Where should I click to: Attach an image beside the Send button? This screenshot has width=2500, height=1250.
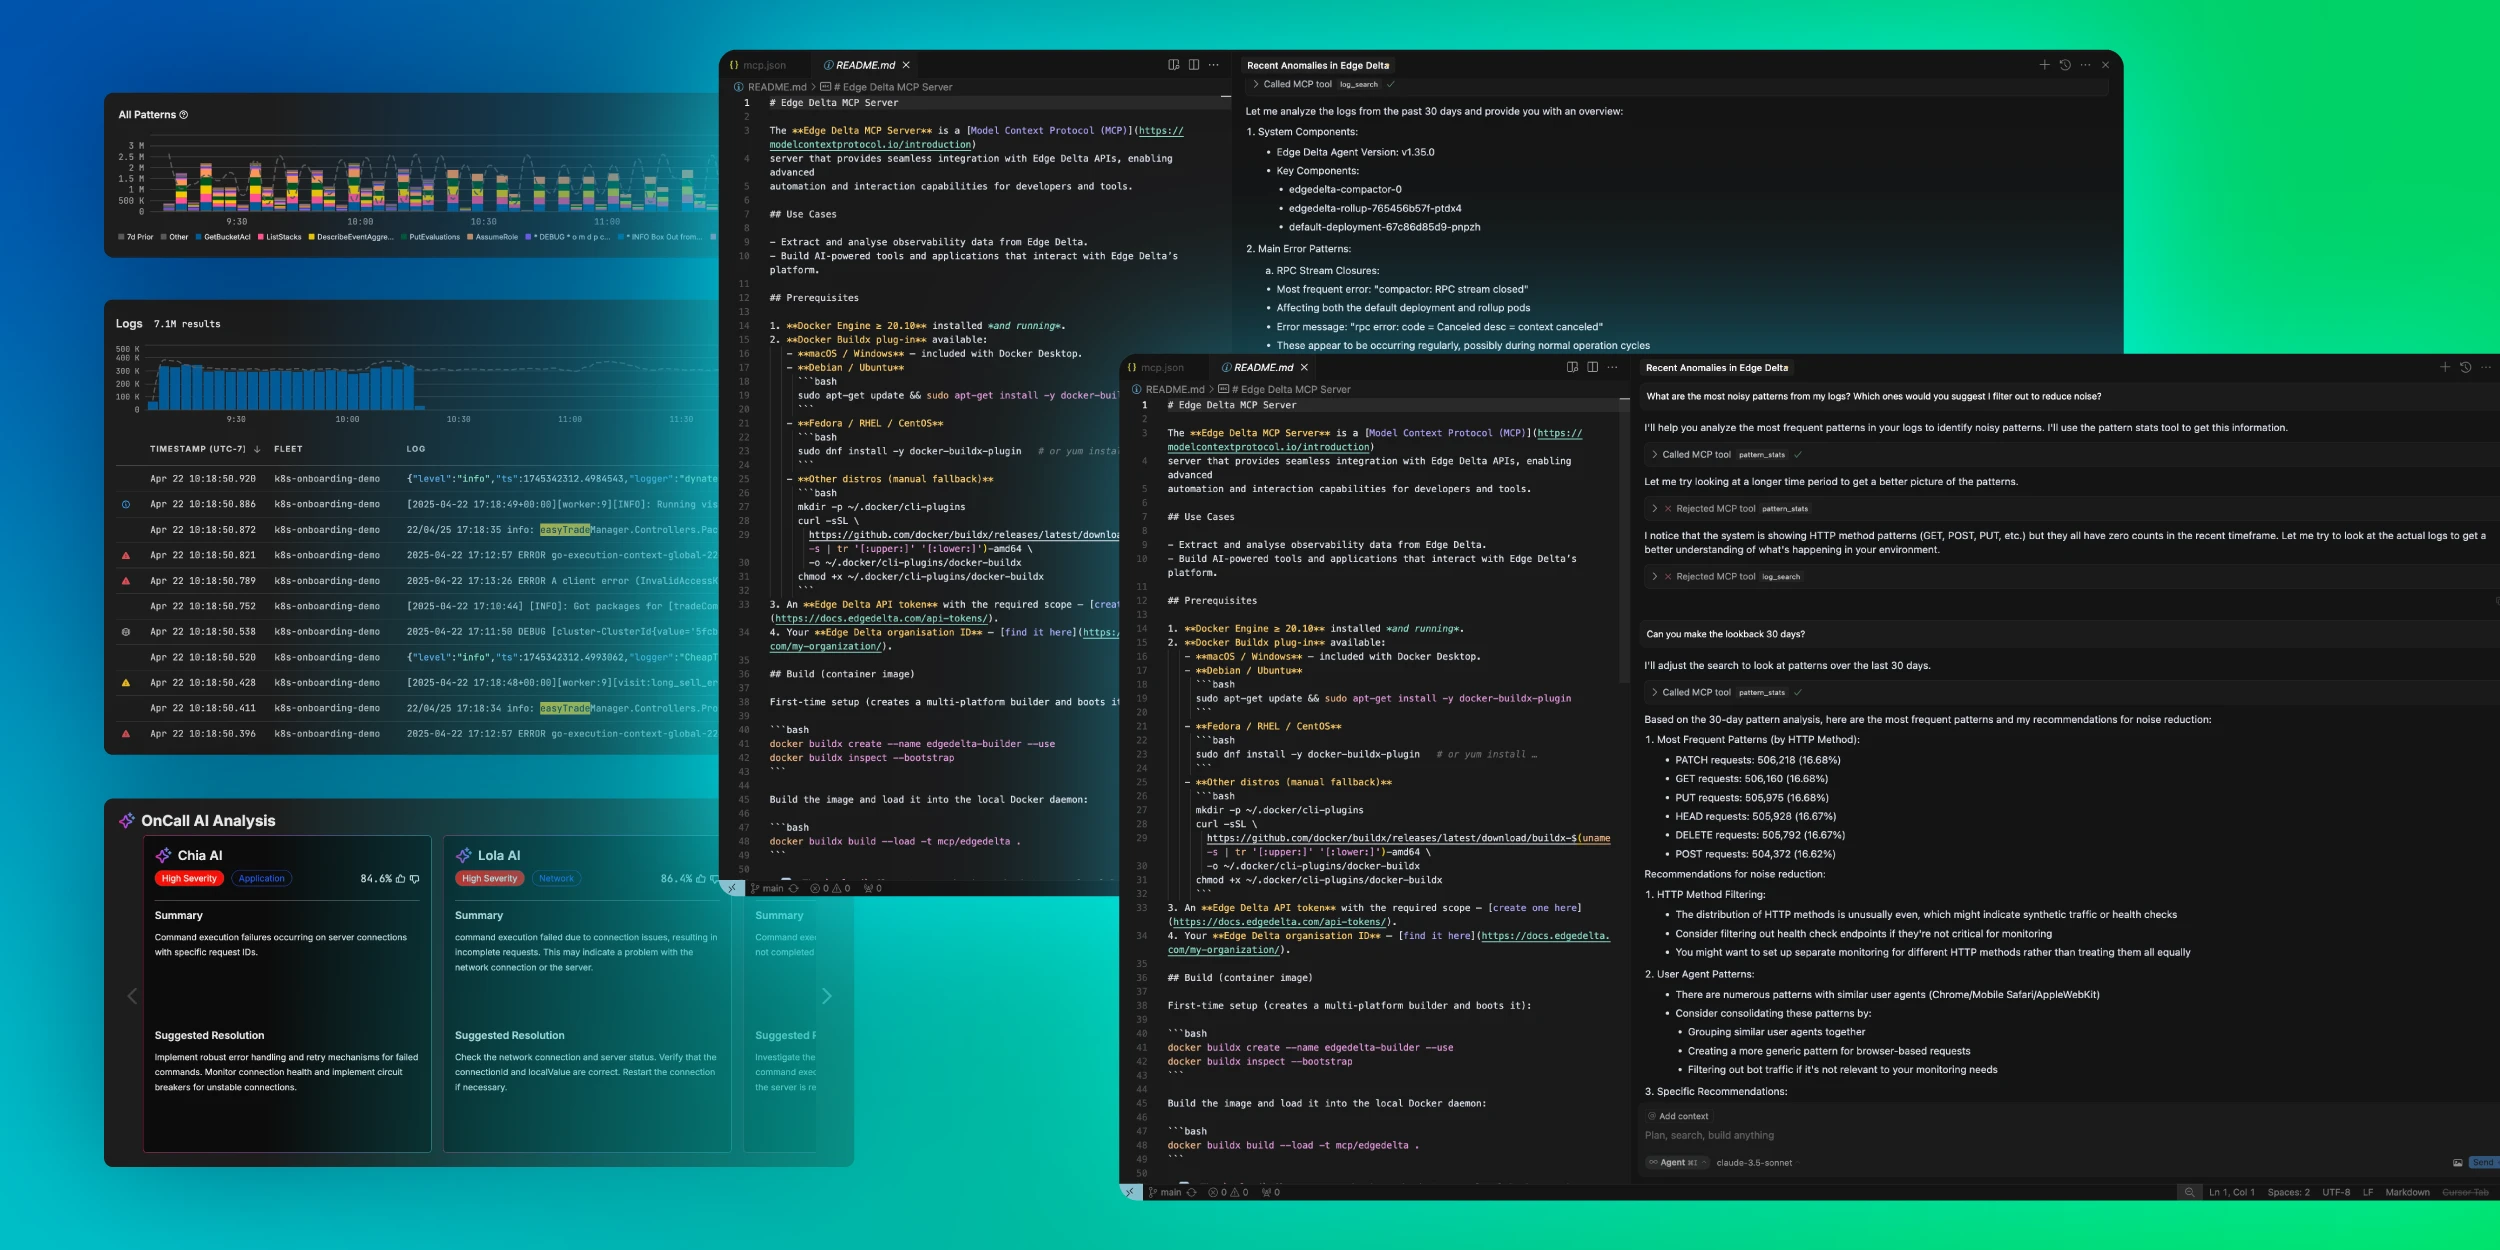[2458, 1162]
